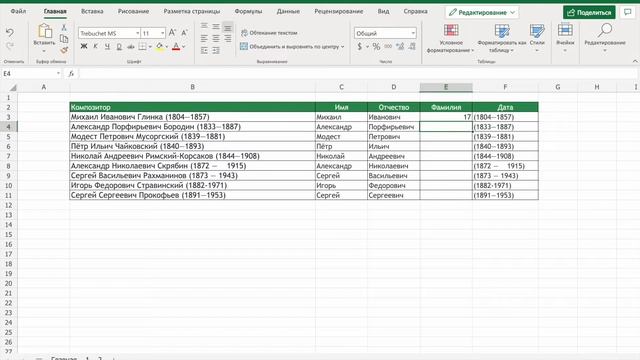640x360 pixels.
Task: Apply yellow fill color bucket
Action: click(x=160, y=47)
